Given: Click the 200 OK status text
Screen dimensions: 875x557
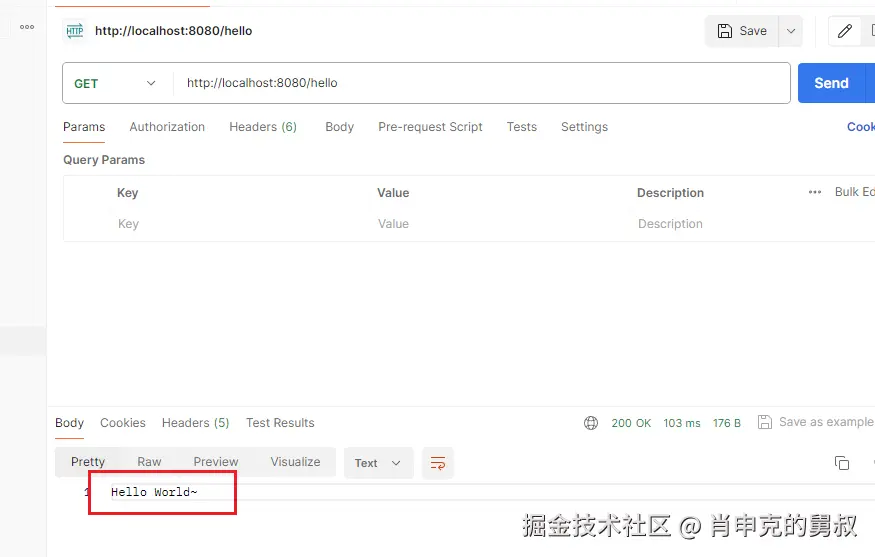Looking at the screenshot, I should [631, 423].
